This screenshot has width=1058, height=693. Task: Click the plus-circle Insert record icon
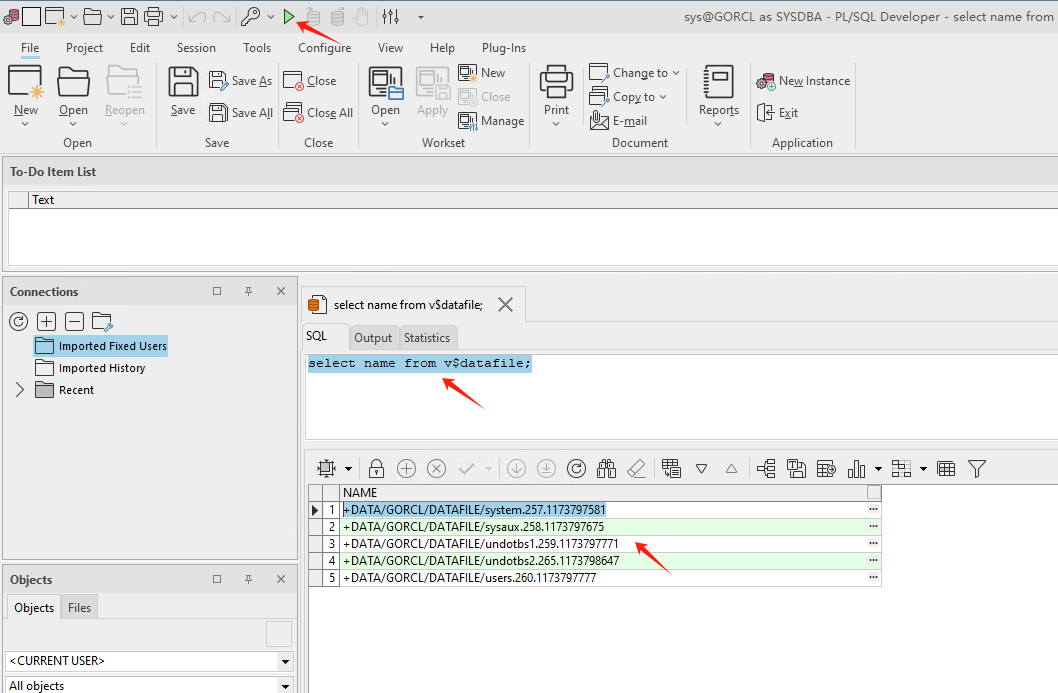406,468
